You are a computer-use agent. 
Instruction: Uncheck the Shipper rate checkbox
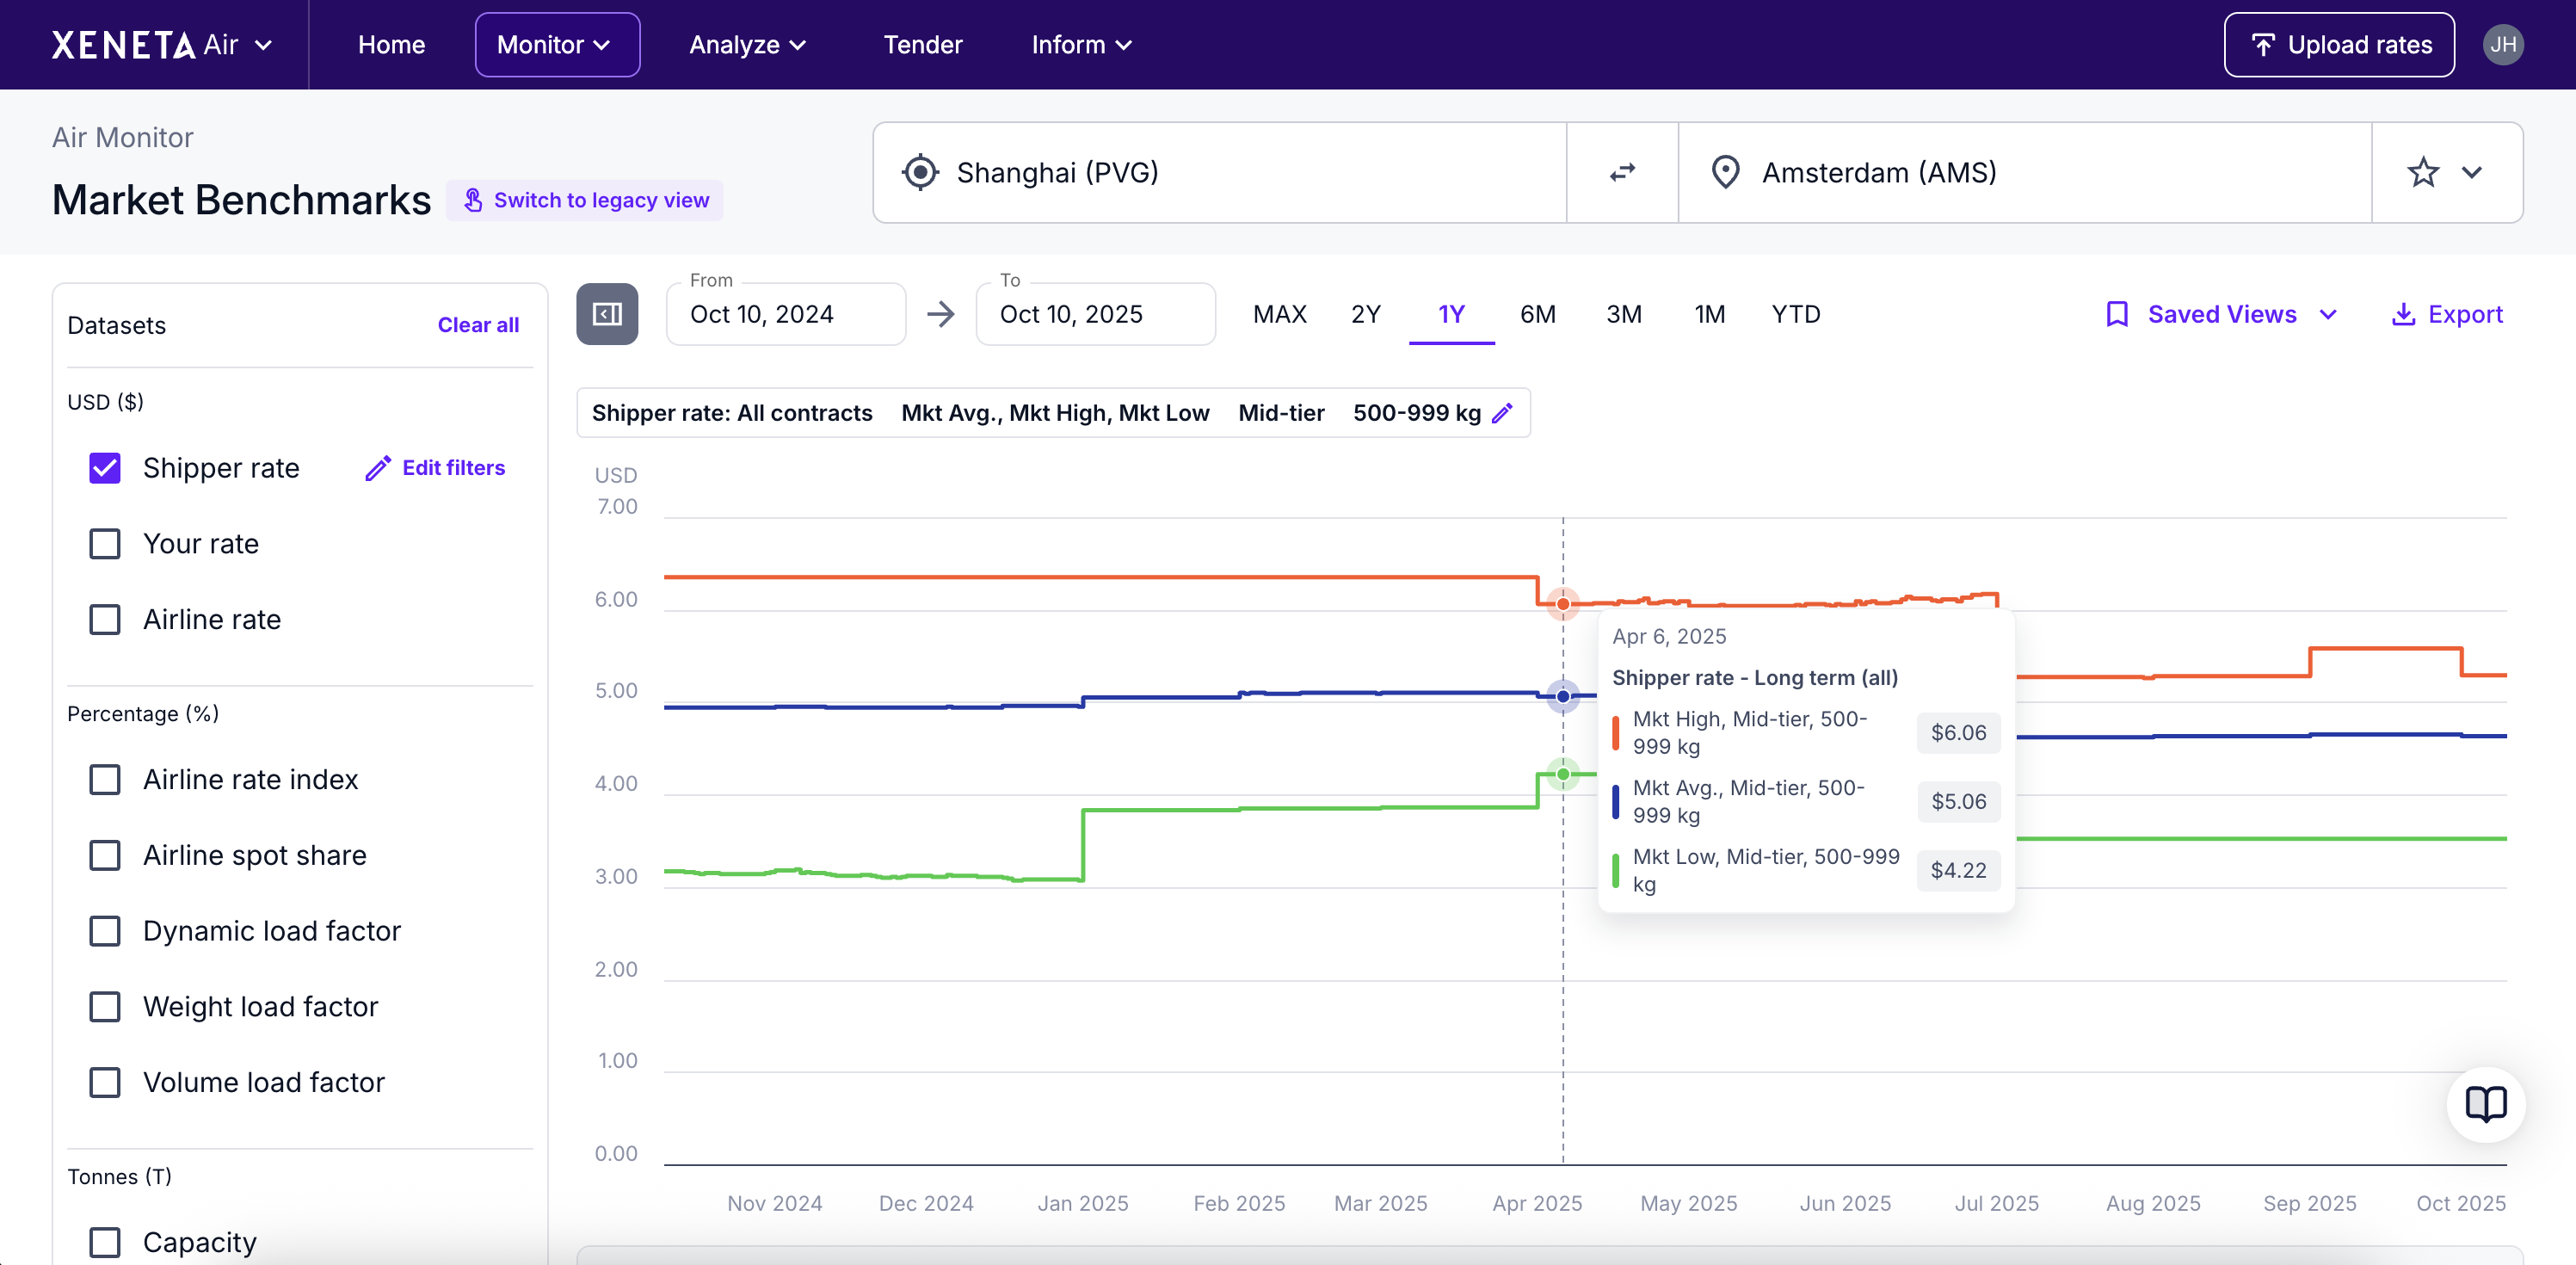coord(105,468)
